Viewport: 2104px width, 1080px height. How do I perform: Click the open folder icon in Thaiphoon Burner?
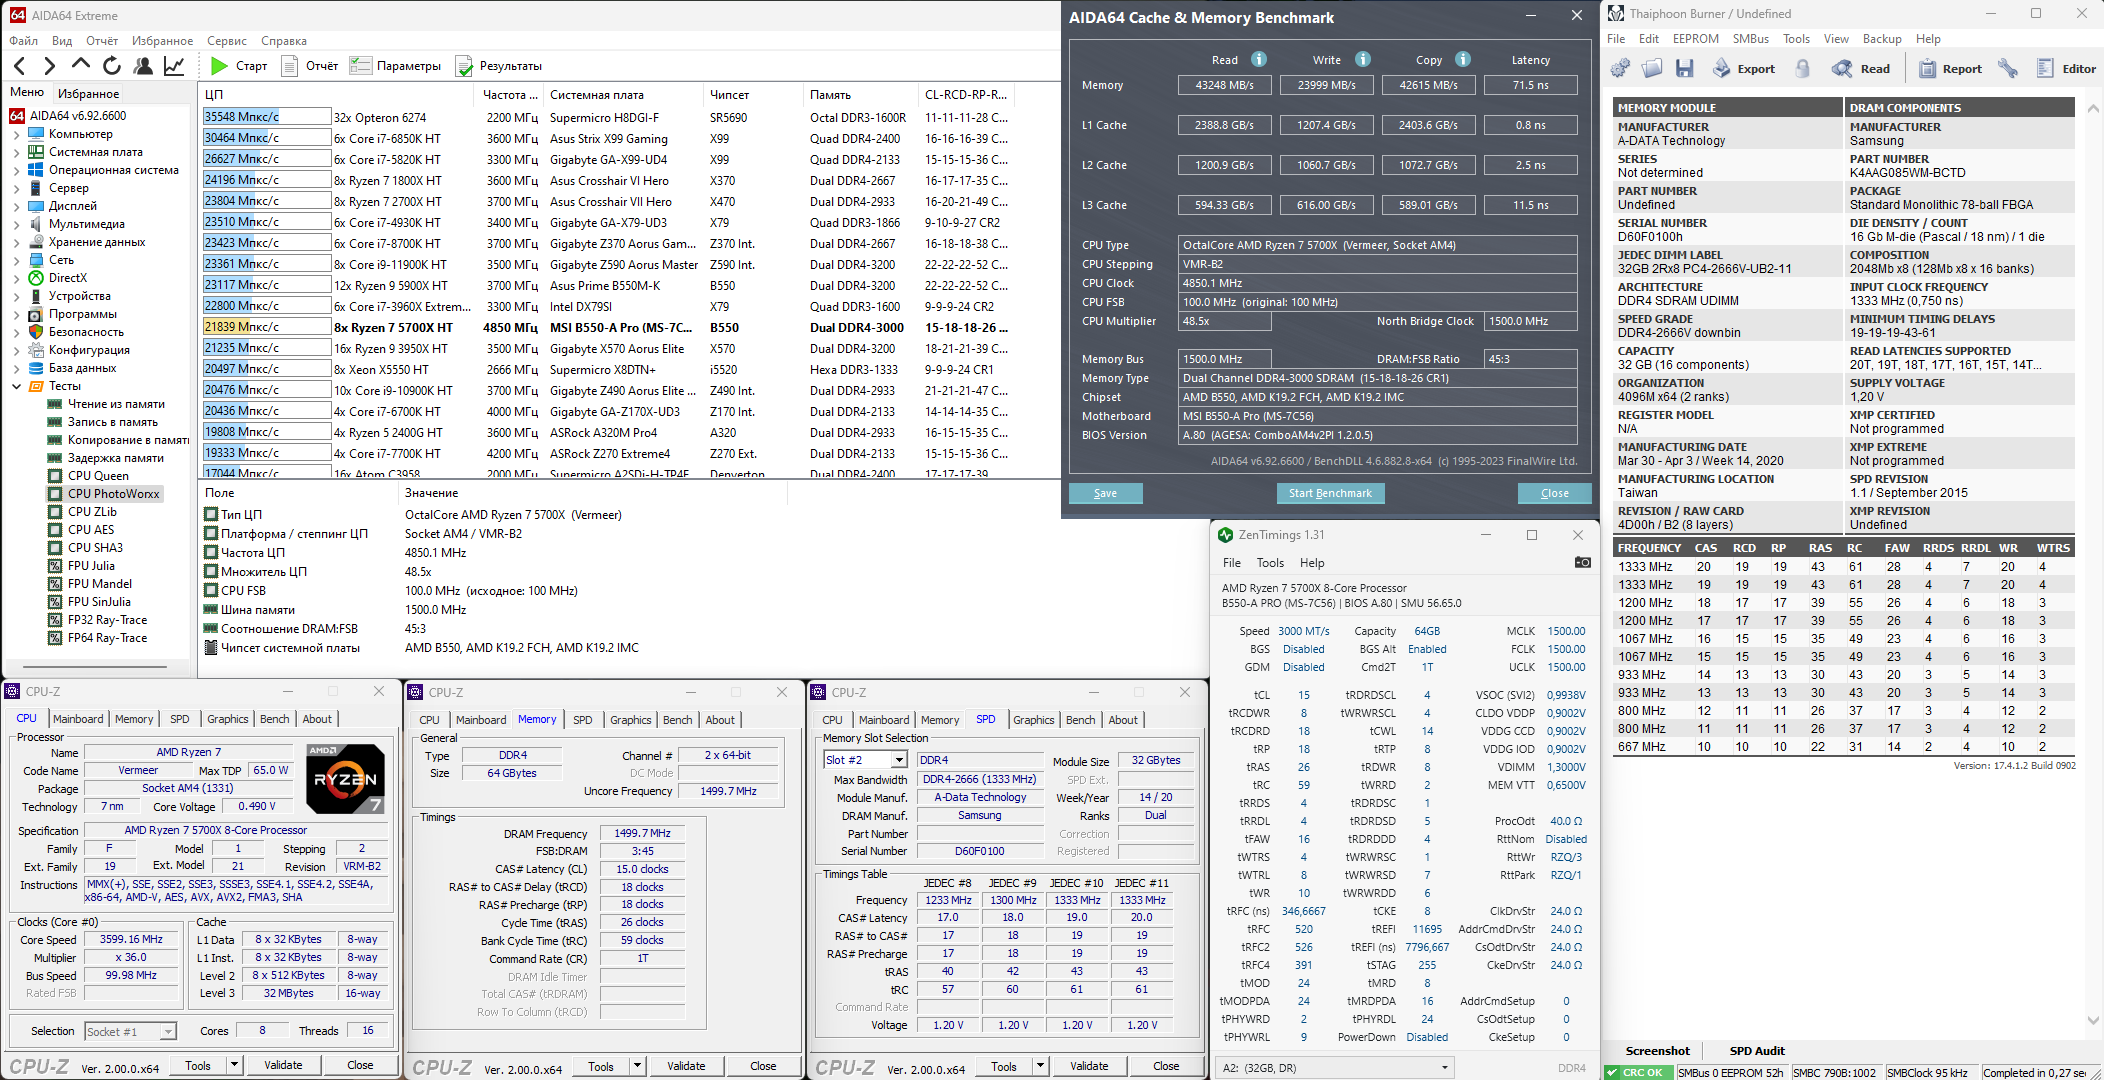(1653, 68)
